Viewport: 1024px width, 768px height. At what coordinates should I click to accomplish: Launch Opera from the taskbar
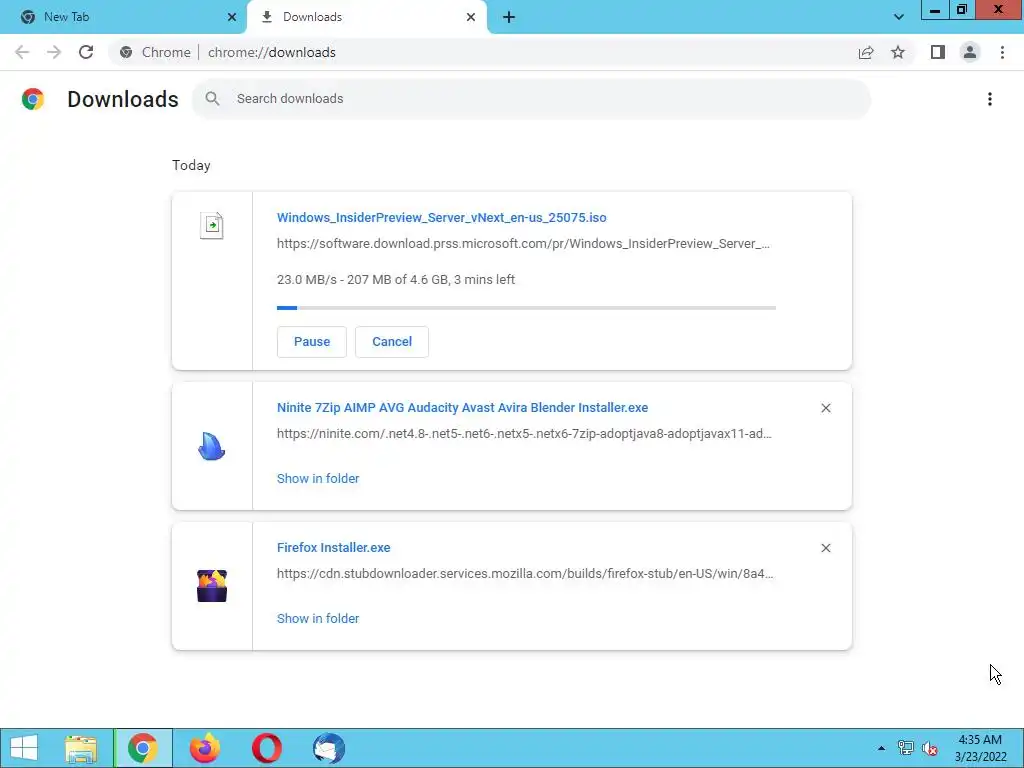[x=266, y=748]
